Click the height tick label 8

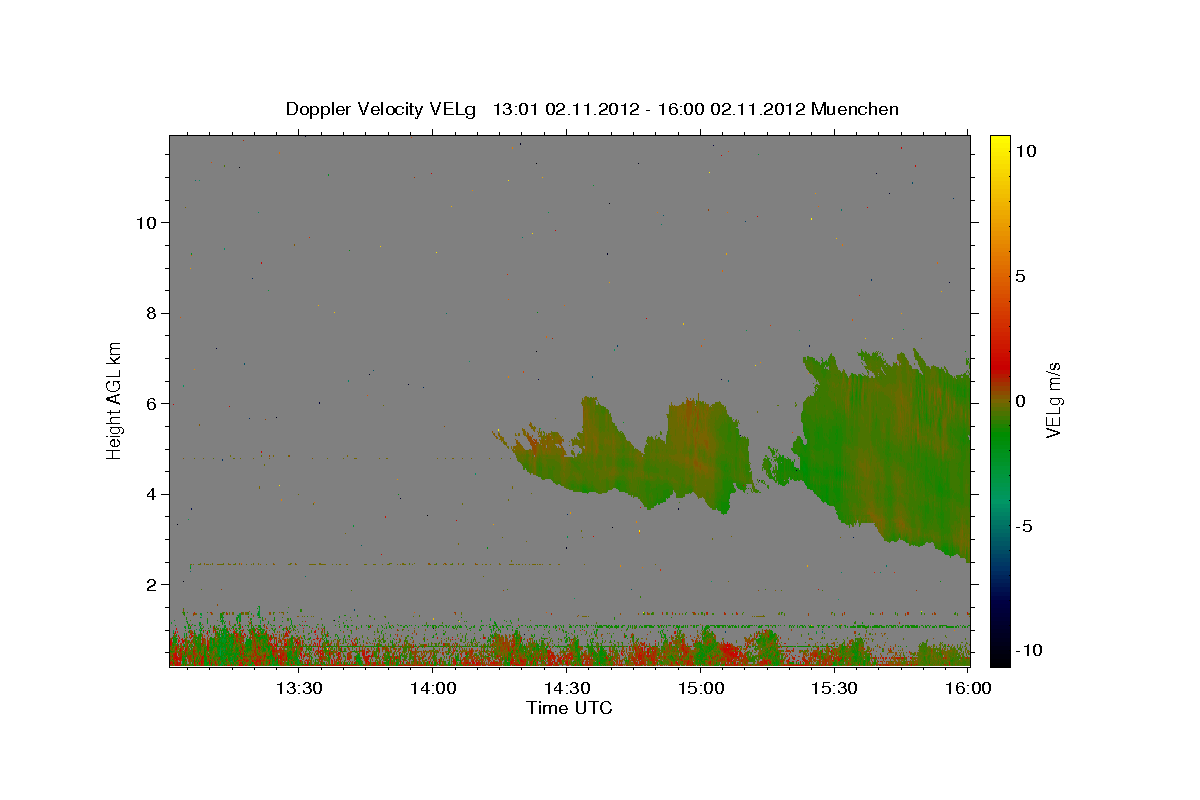tap(149, 313)
